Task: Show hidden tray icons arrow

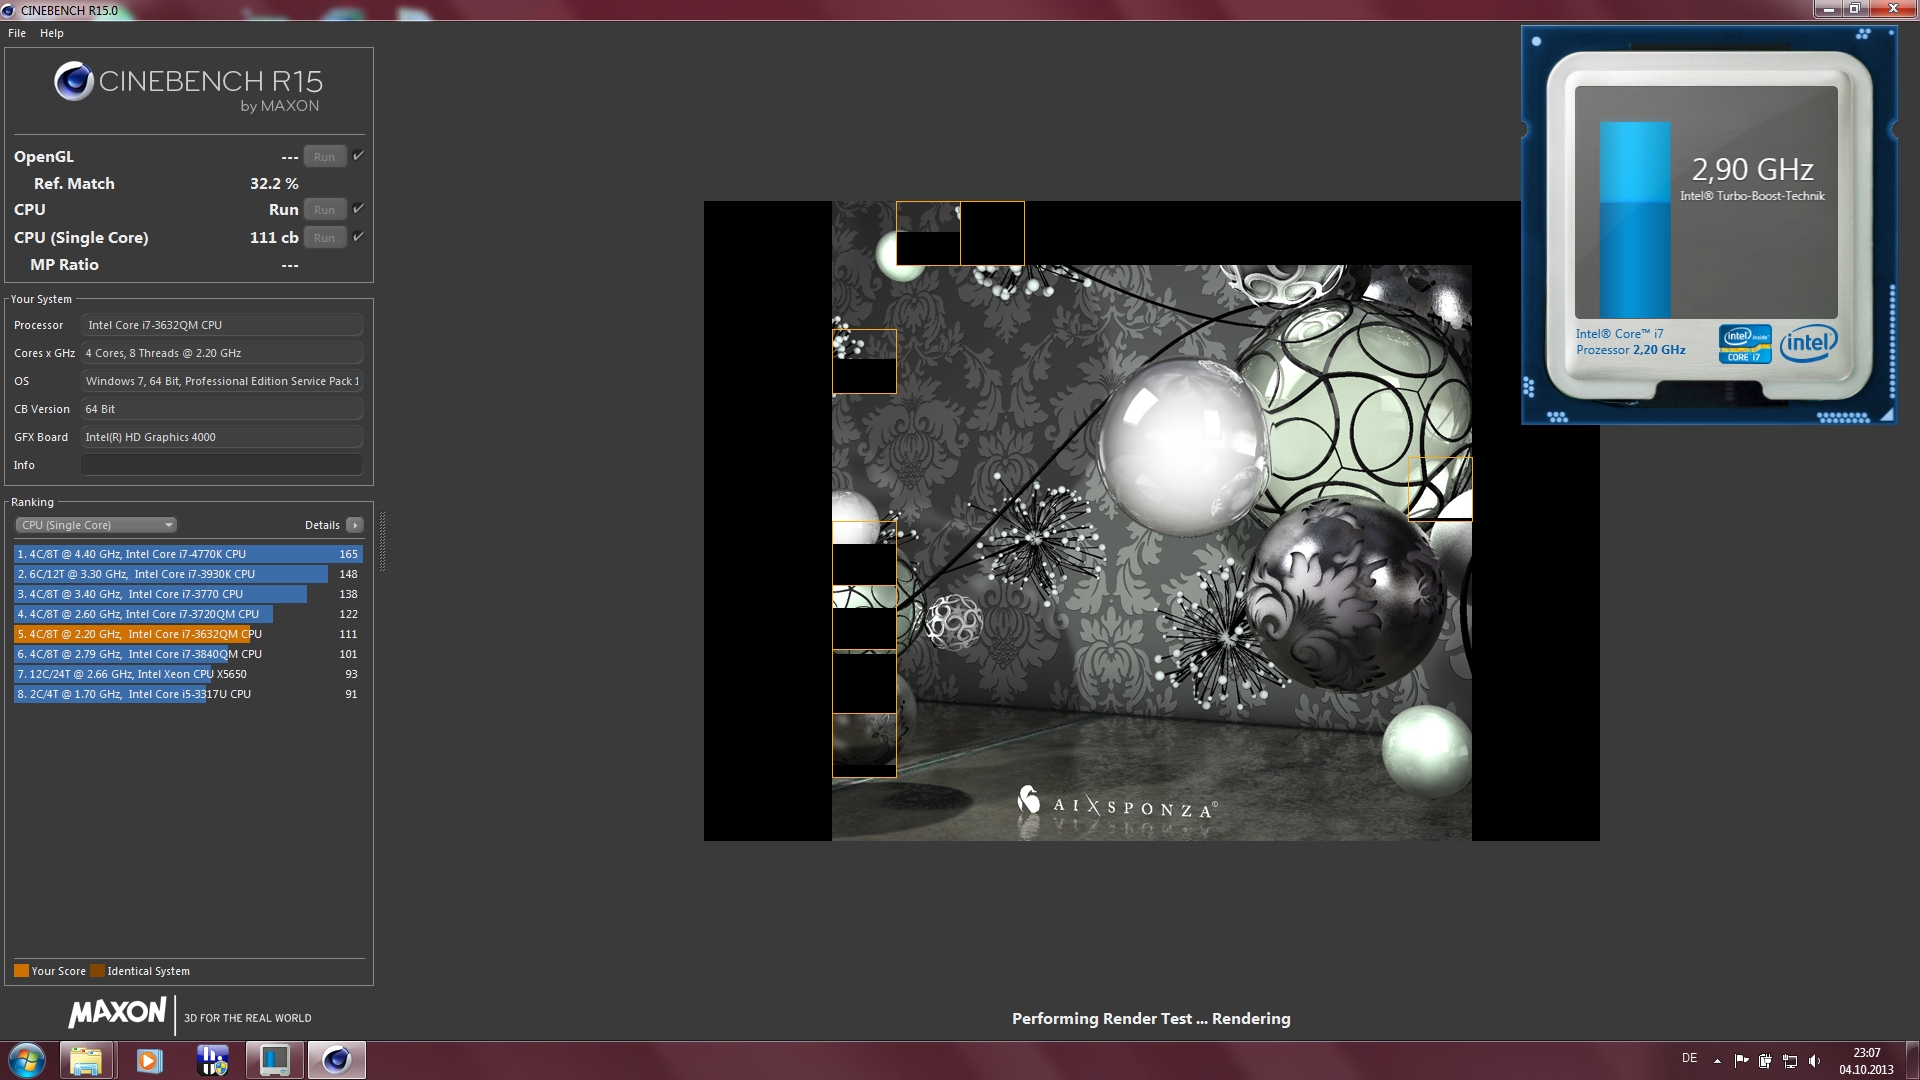Action: click(x=1717, y=1061)
